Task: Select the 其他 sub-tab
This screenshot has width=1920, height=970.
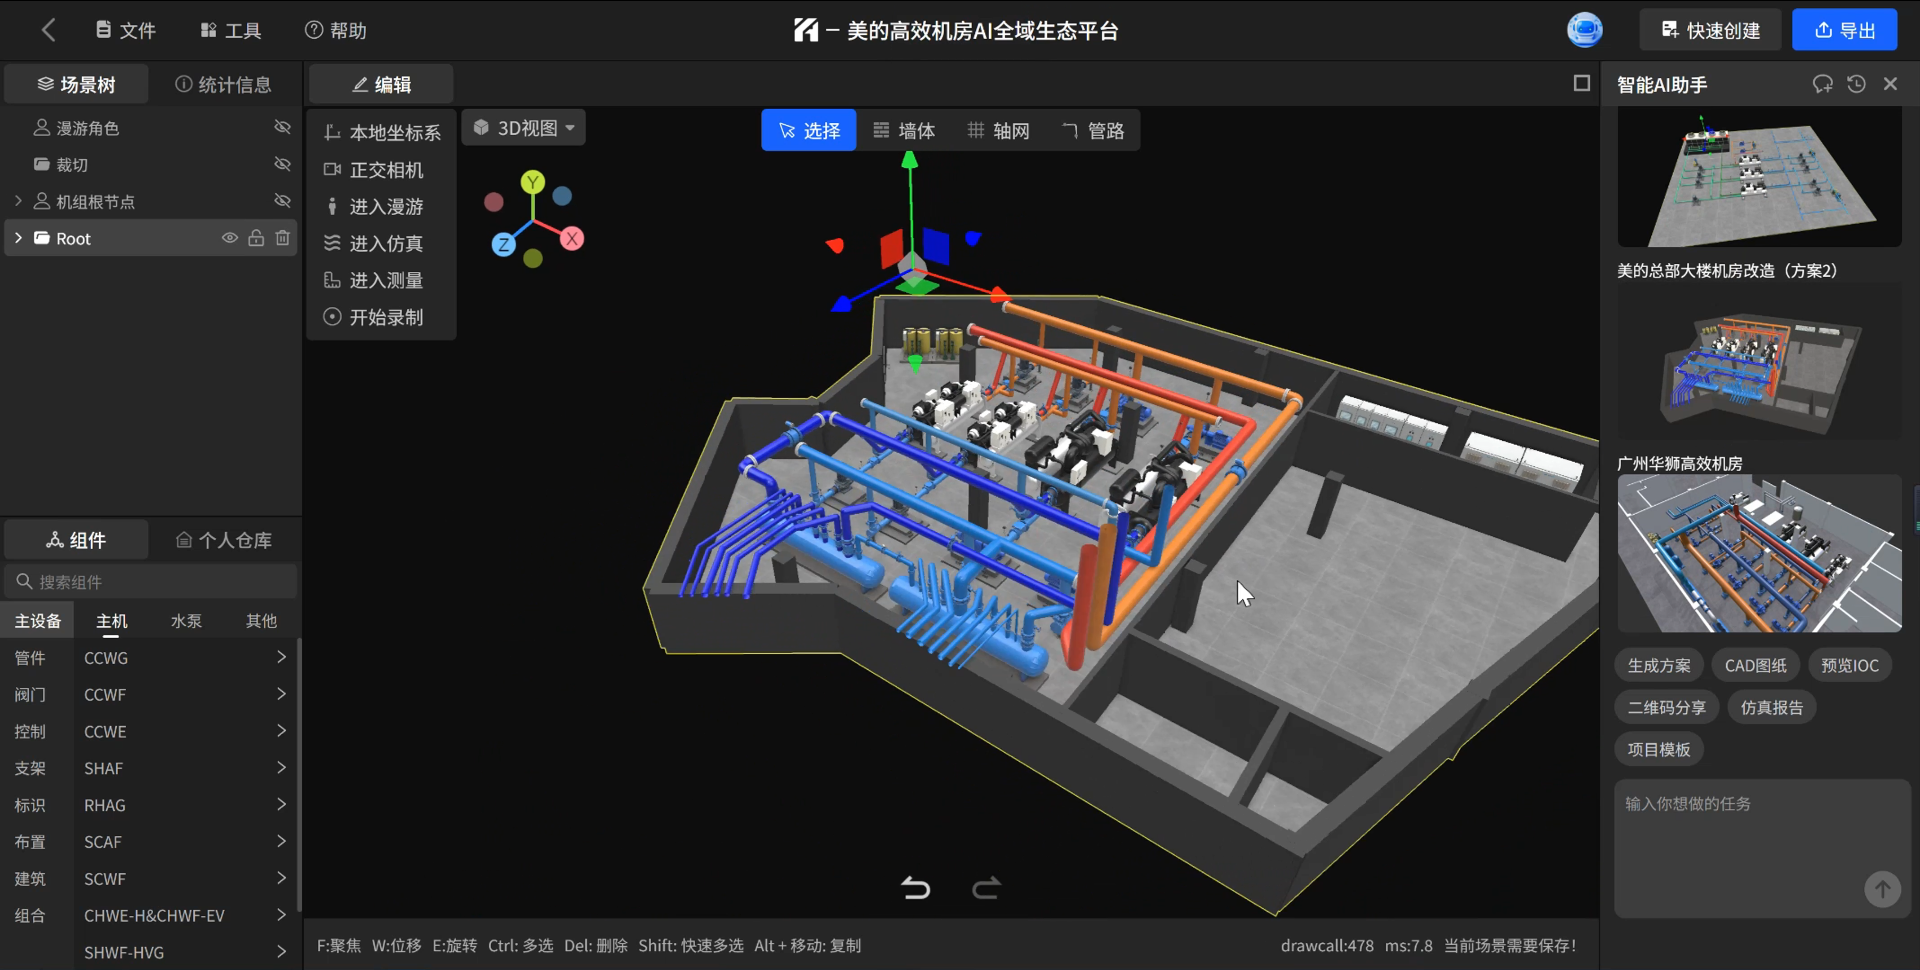Action: coord(261,621)
